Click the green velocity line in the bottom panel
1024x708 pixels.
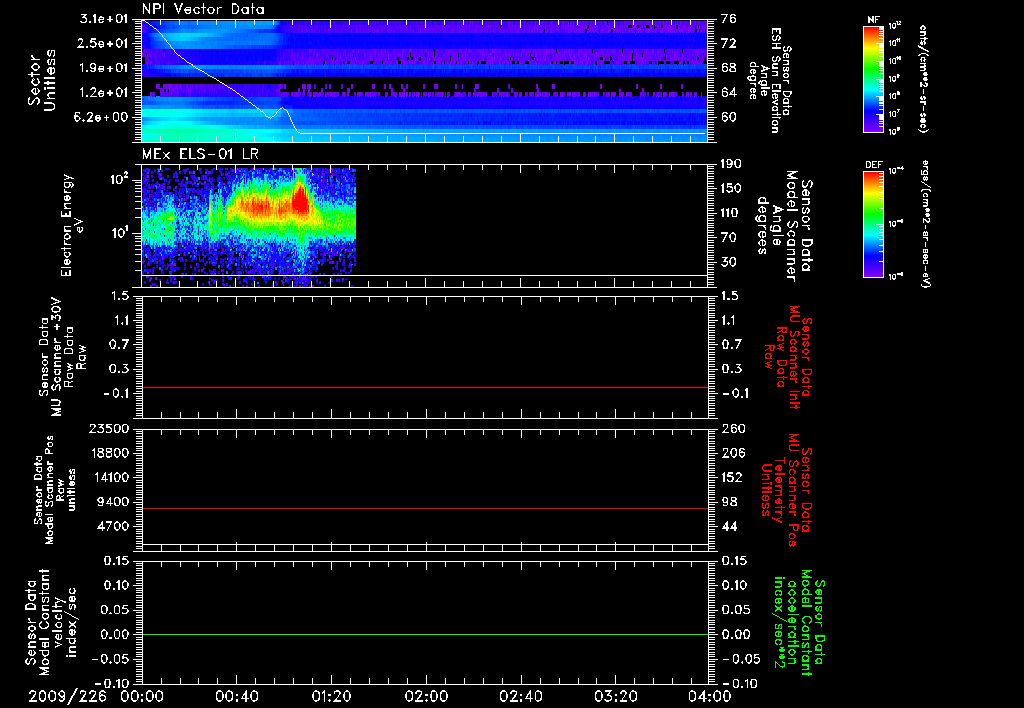click(424, 634)
